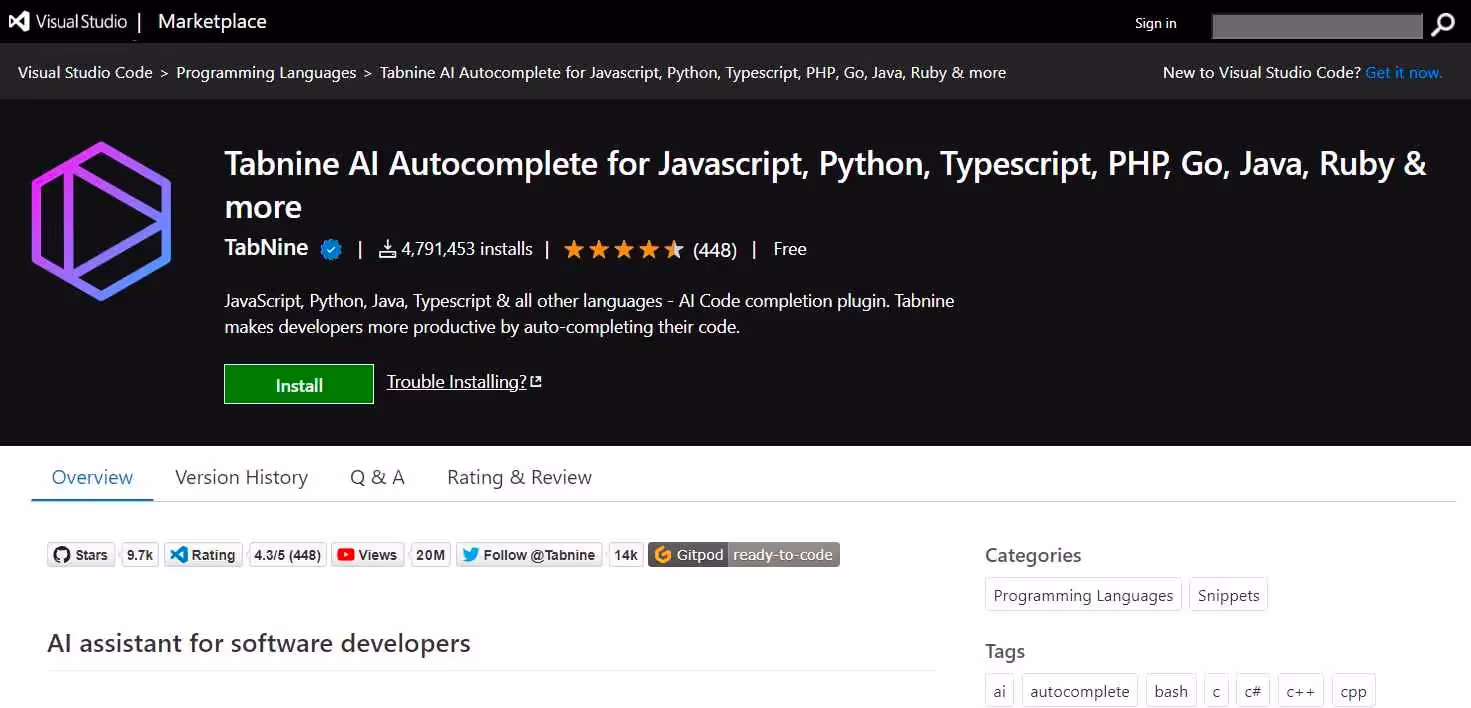Screen dimensions: 1471x708
Task: Click the five-star rating icons
Action: [x=624, y=249]
